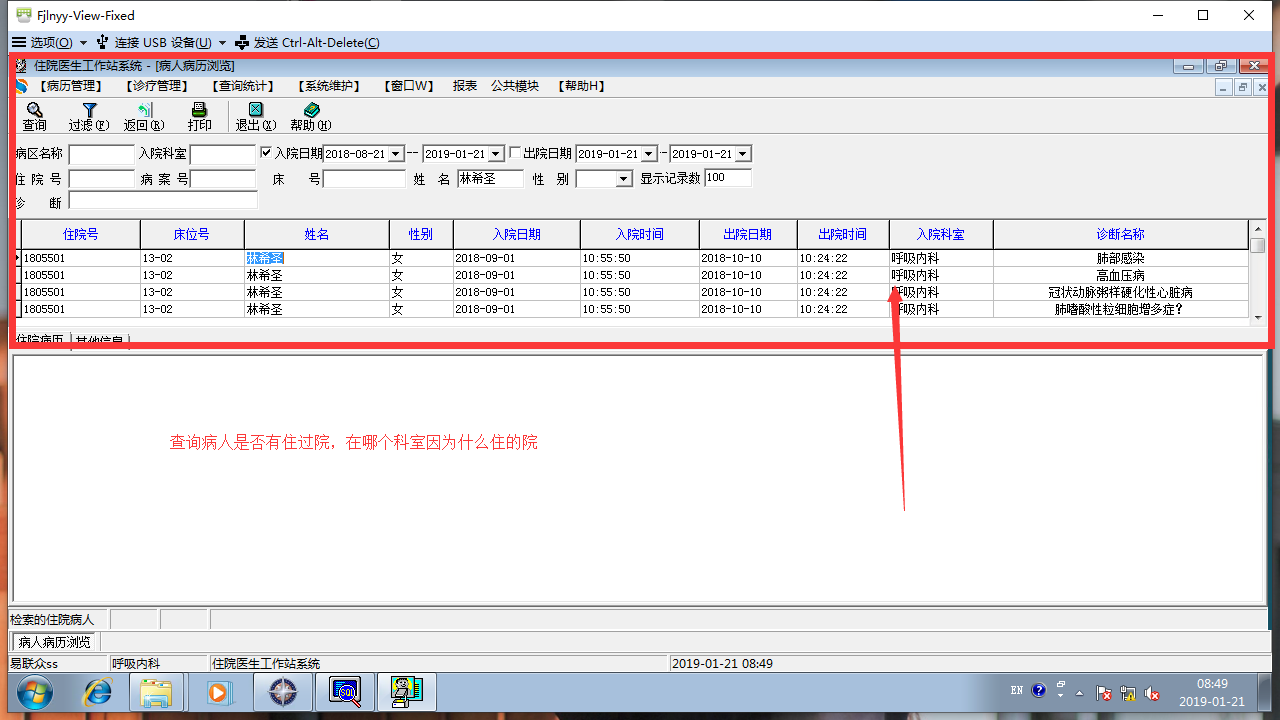Launch Internet Explorer from the taskbar

point(97,692)
